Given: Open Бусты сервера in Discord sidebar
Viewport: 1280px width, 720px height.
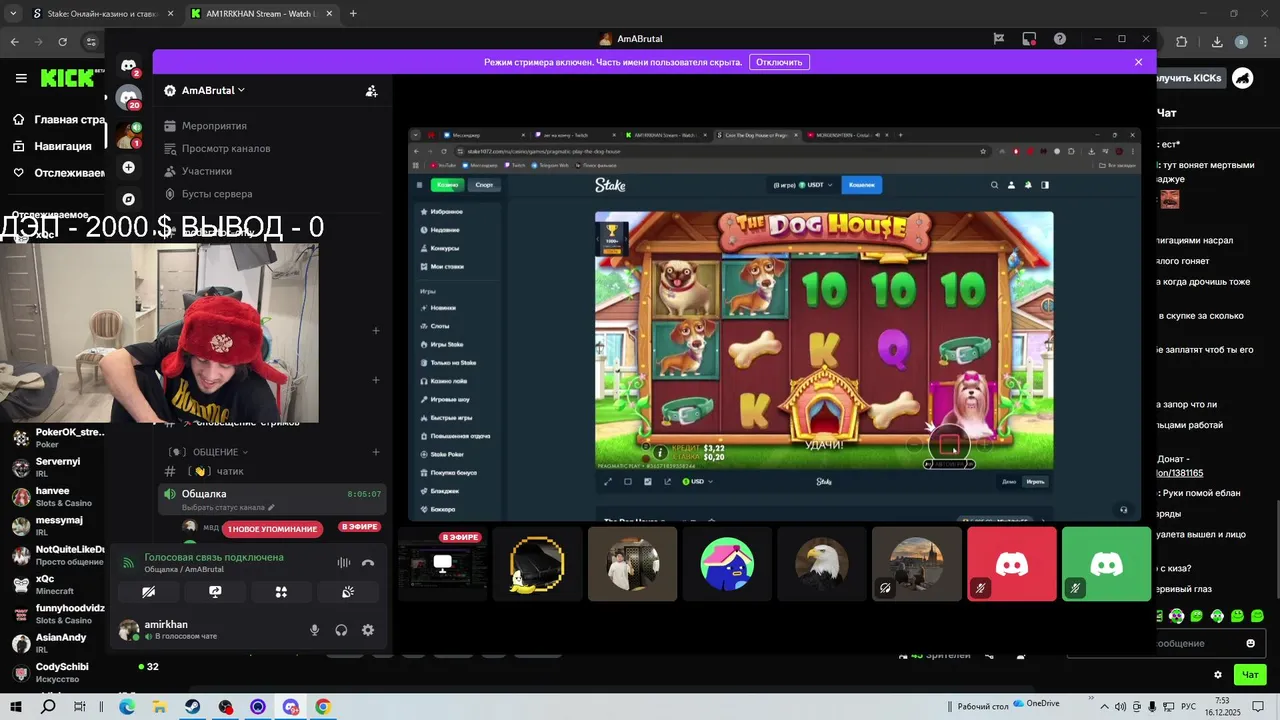Looking at the screenshot, I should tap(208, 194).
